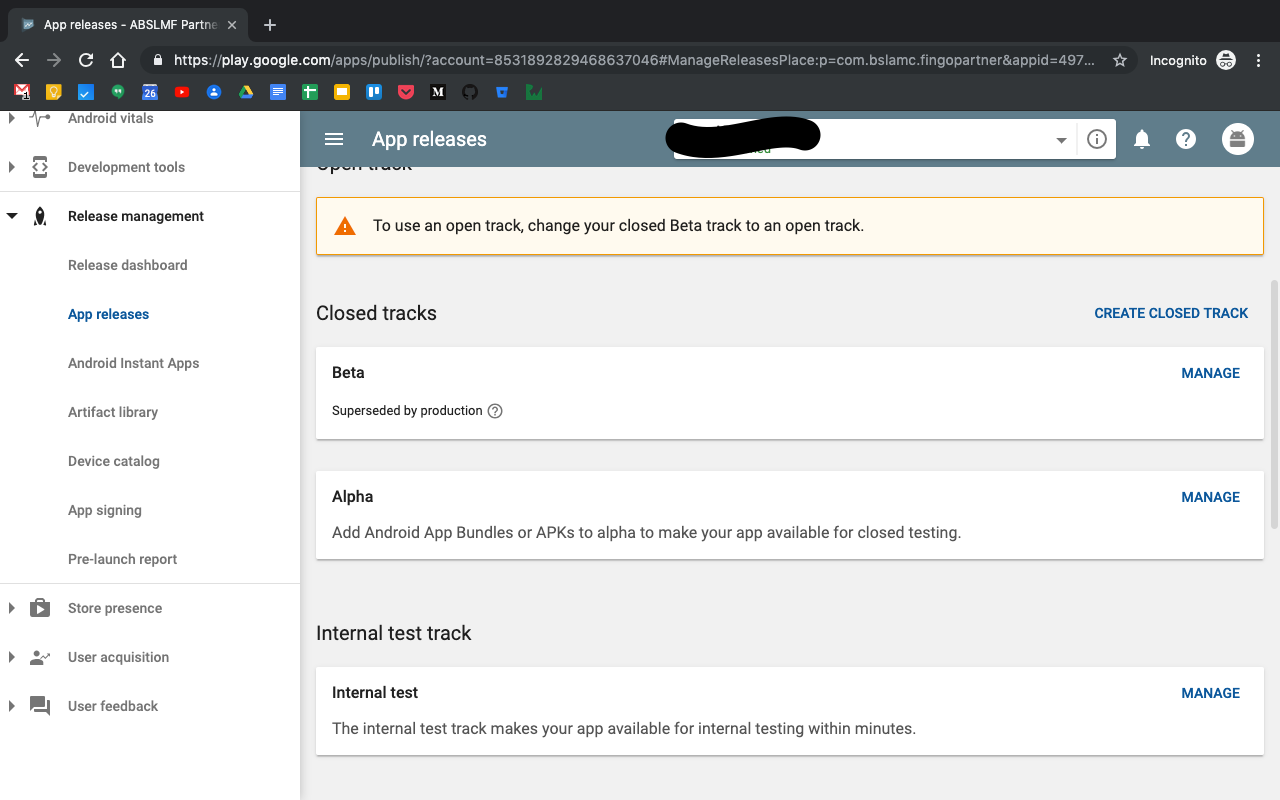Open Android Instant Apps

tap(133, 363)
